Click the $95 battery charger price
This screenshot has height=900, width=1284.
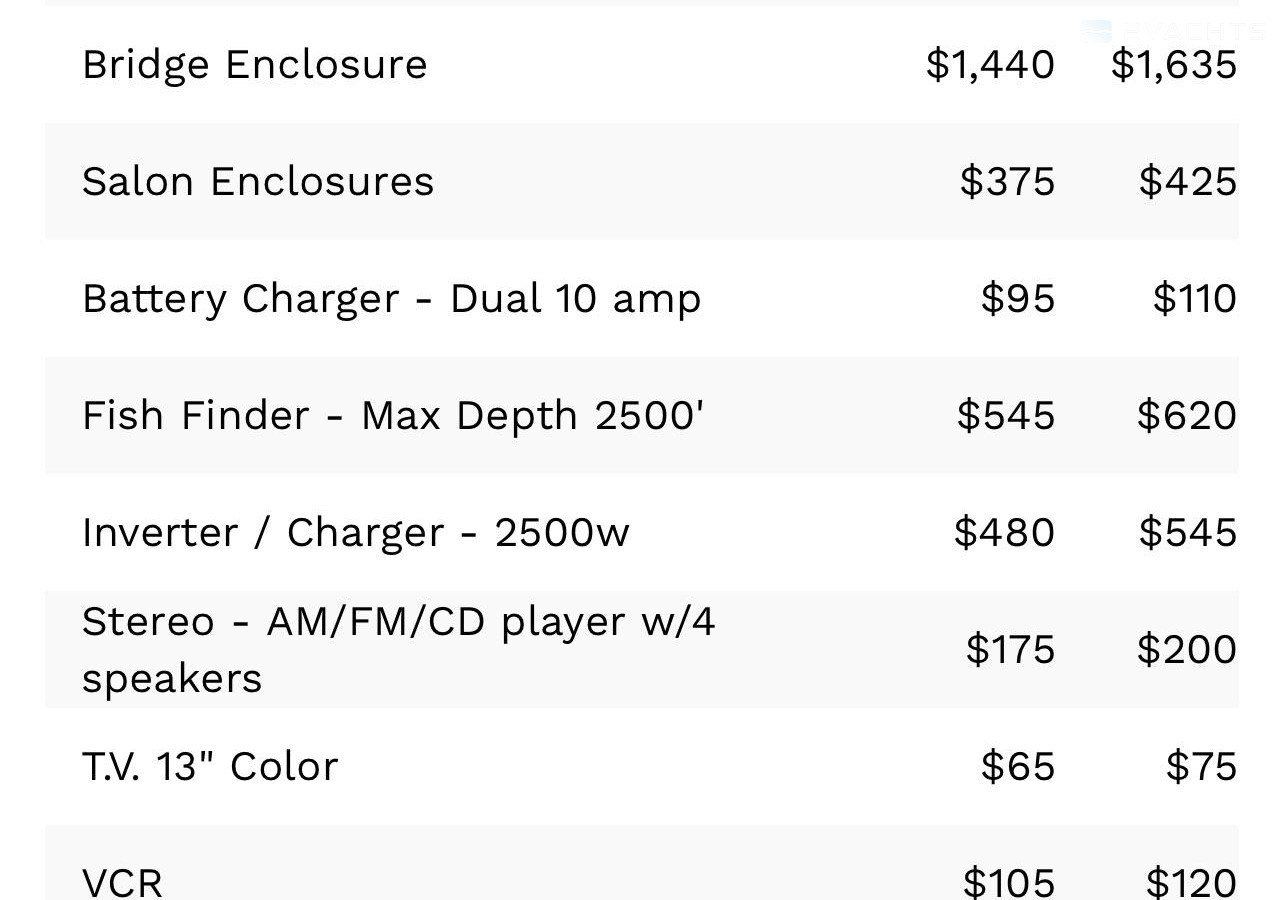coord(1018,299)
